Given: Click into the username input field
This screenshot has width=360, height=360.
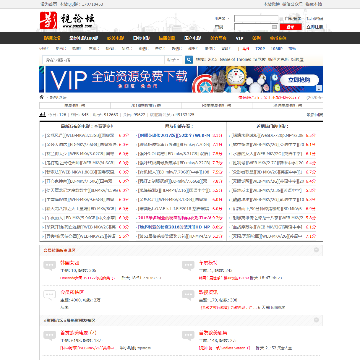Looking at the screenshot, I should [x=256, y=19].
